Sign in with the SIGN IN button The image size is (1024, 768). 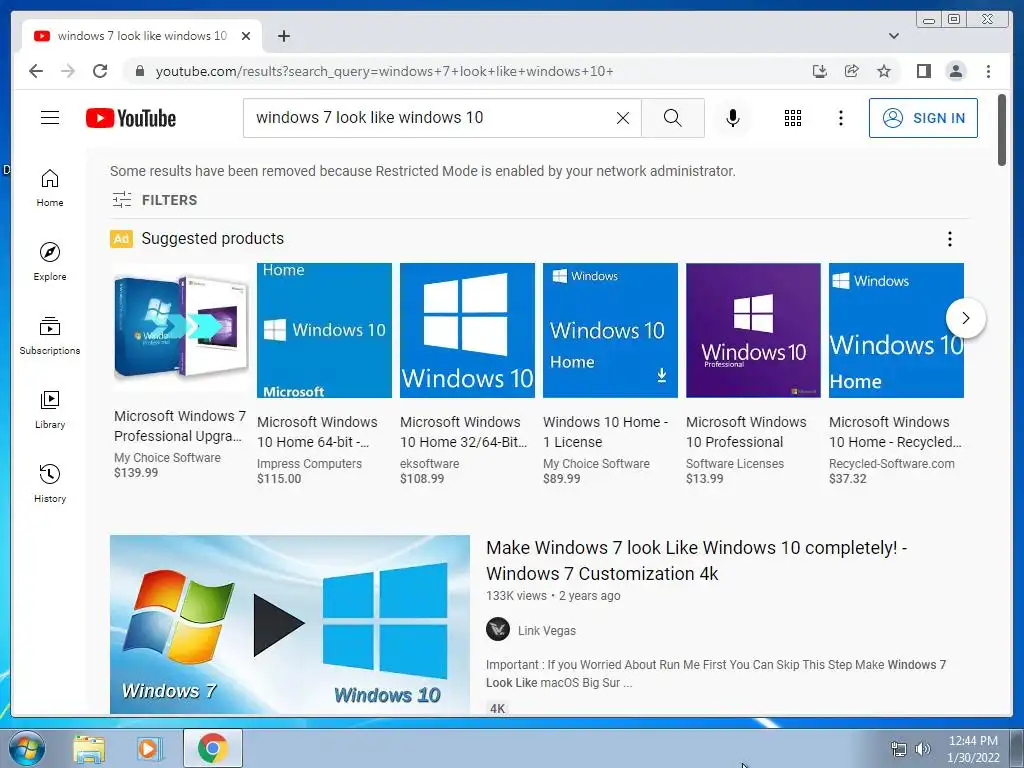point(923,118)
